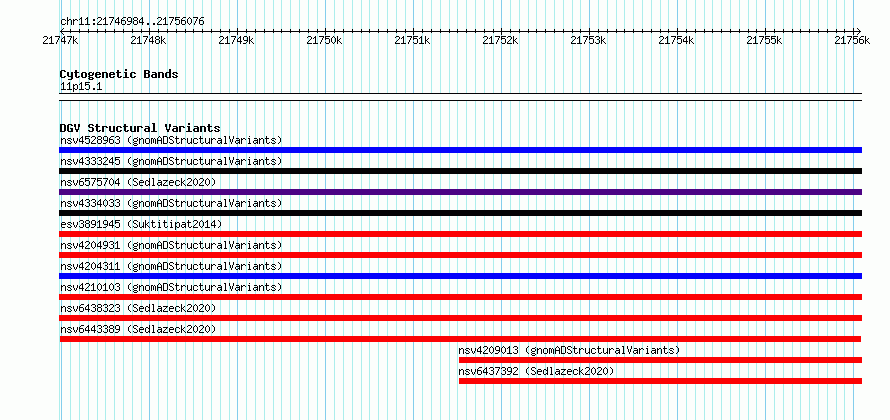This screenshot has width=890, height=420.
Task: Open the nsv4333245 (gnomADStructuralVariants) label
Action: pos(171,161)
